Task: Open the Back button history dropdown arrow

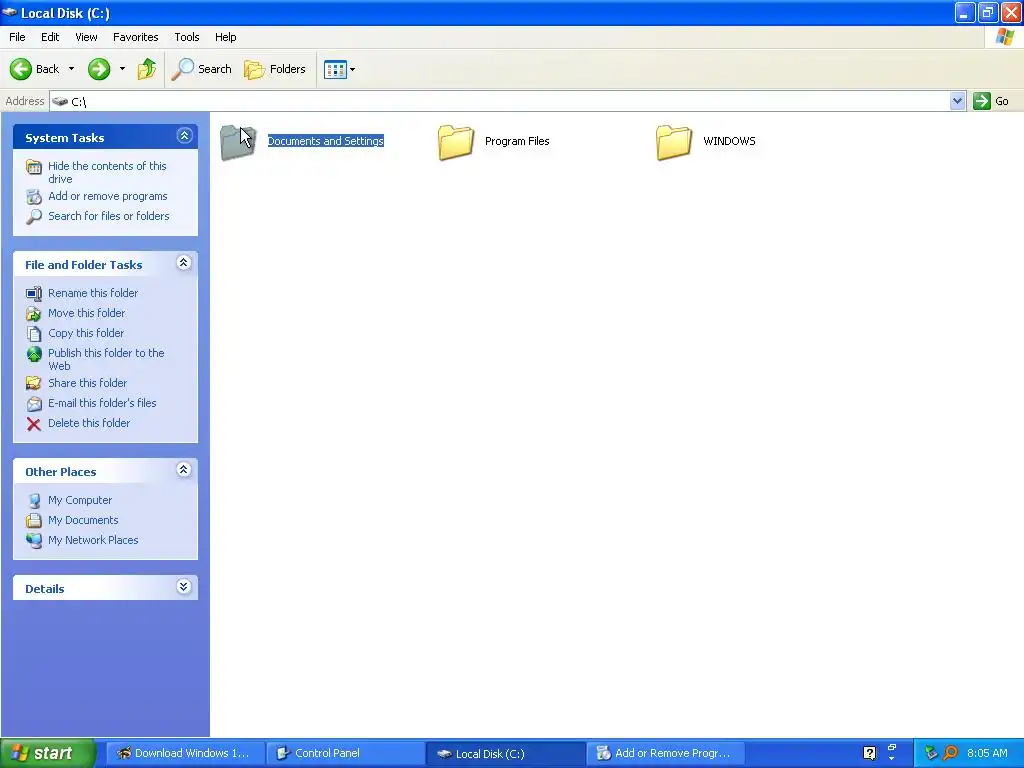Action: point(71,69)
